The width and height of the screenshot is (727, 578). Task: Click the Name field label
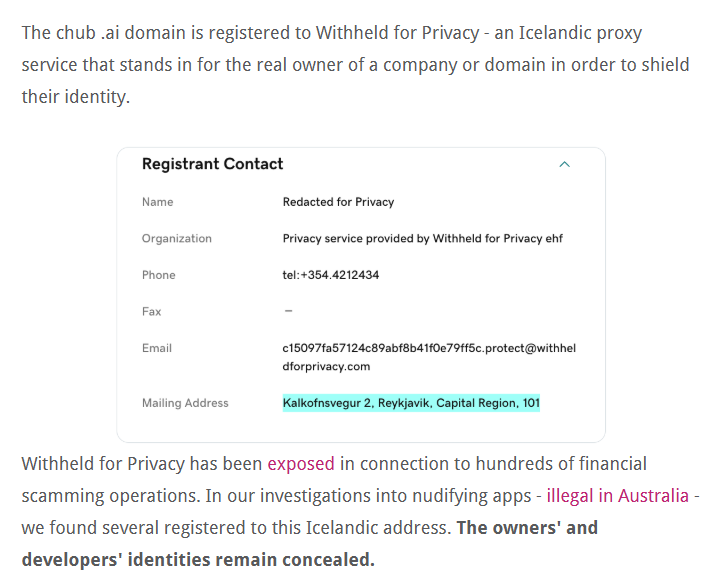pos(158,202)
